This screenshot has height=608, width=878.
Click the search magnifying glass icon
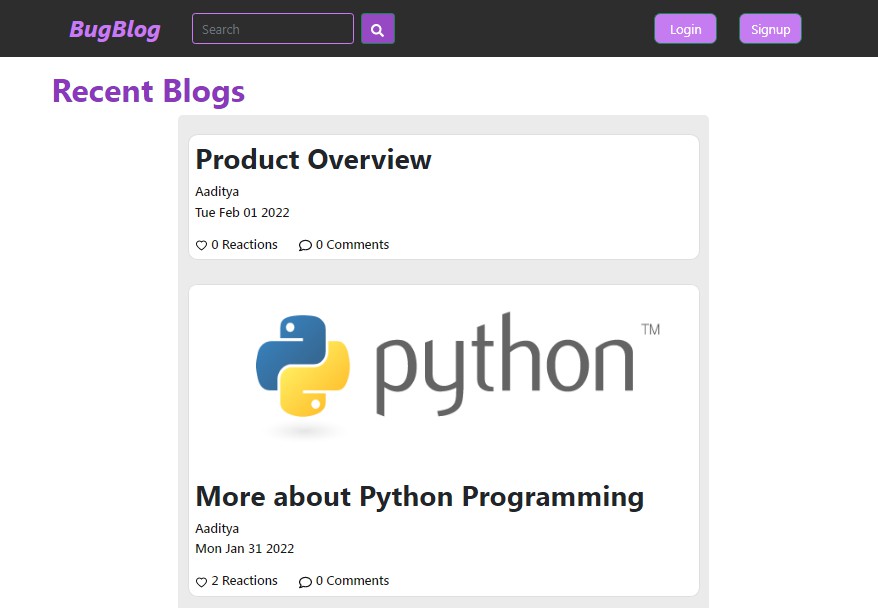(x=377, y=28)
